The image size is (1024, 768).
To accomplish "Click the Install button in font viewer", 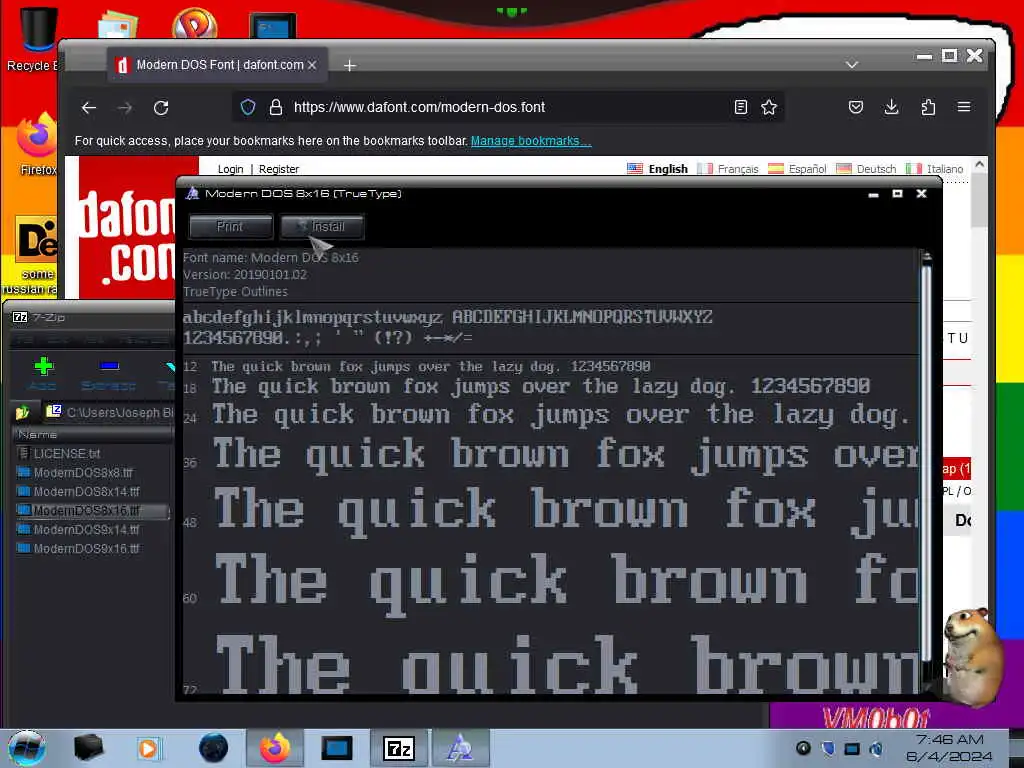I will 322,227.
